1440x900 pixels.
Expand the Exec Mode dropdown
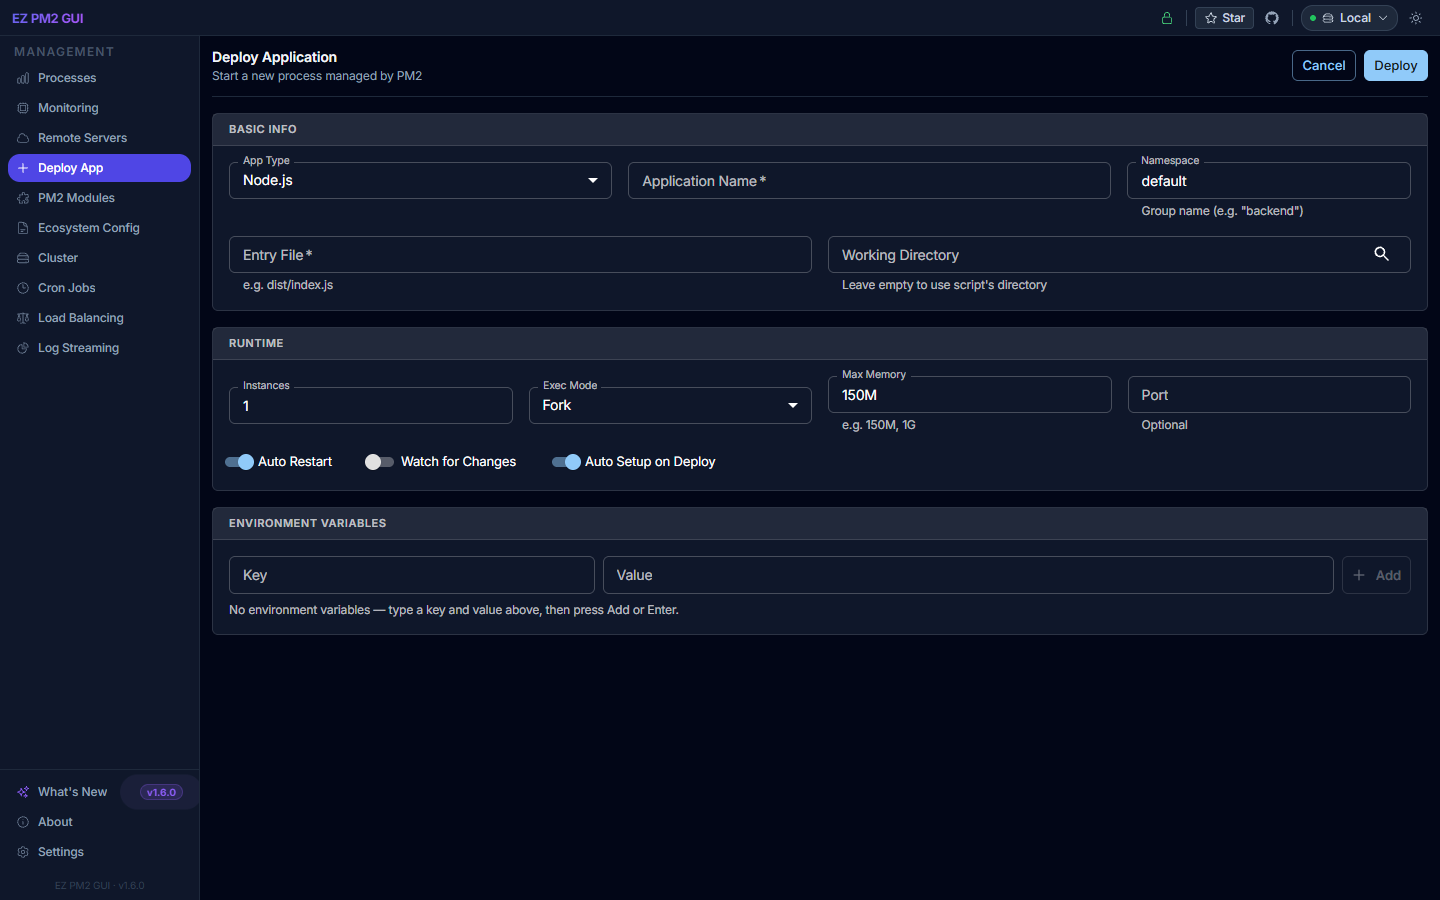coord(670,406)
